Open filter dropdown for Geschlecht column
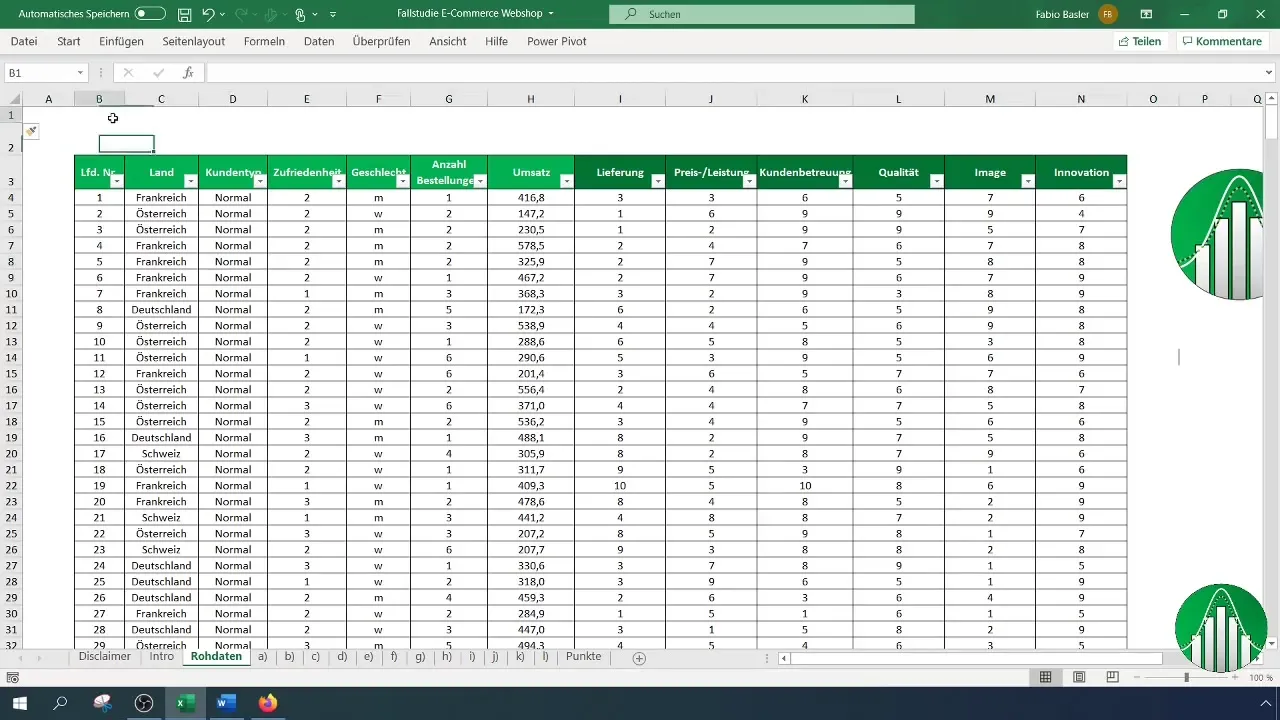The width and height of the screenshot is (1280, 720). 403,181
